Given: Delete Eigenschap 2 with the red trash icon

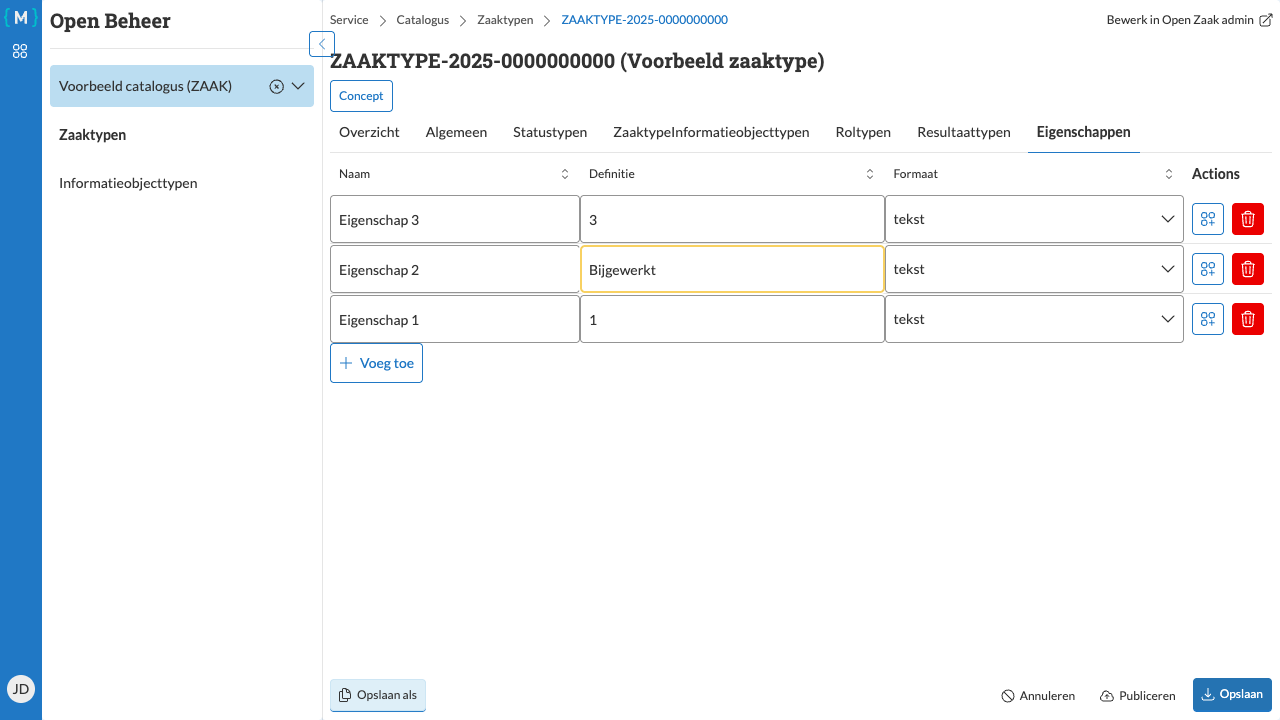Looking at the screenshot, I should [1248, 269].
